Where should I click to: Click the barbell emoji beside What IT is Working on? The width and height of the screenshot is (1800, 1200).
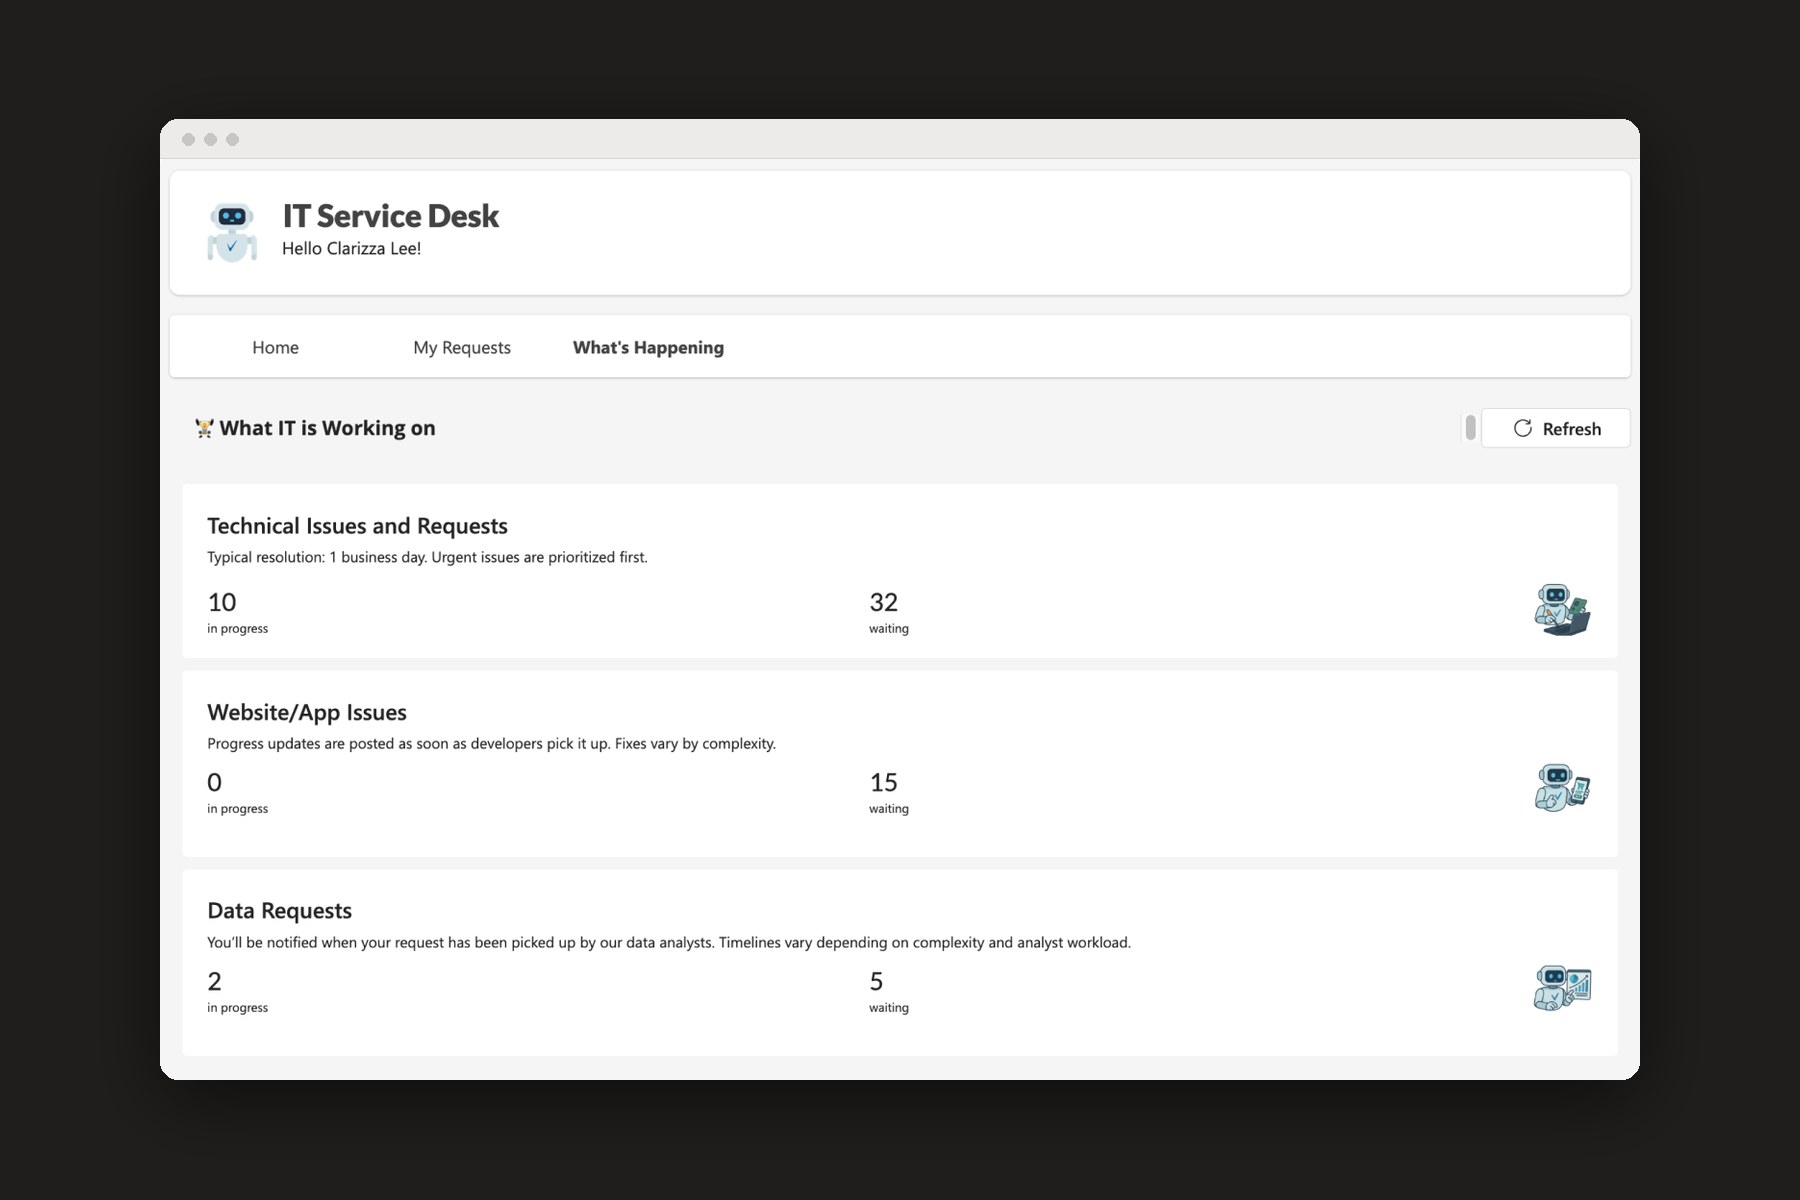click(204, 428)
